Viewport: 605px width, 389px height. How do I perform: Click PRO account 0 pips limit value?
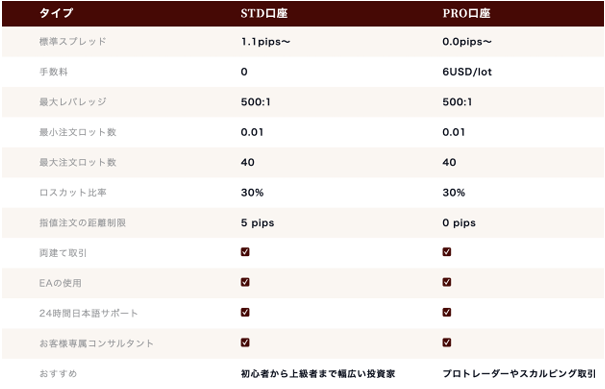pyautogui.click(x=459, y=223)
